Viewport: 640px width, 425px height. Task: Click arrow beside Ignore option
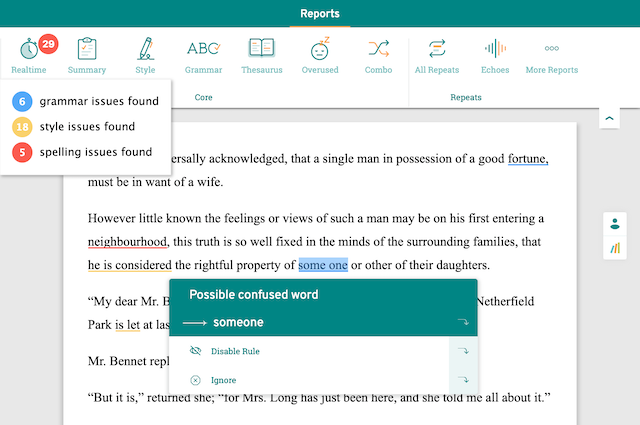click(x=463, y=380)
